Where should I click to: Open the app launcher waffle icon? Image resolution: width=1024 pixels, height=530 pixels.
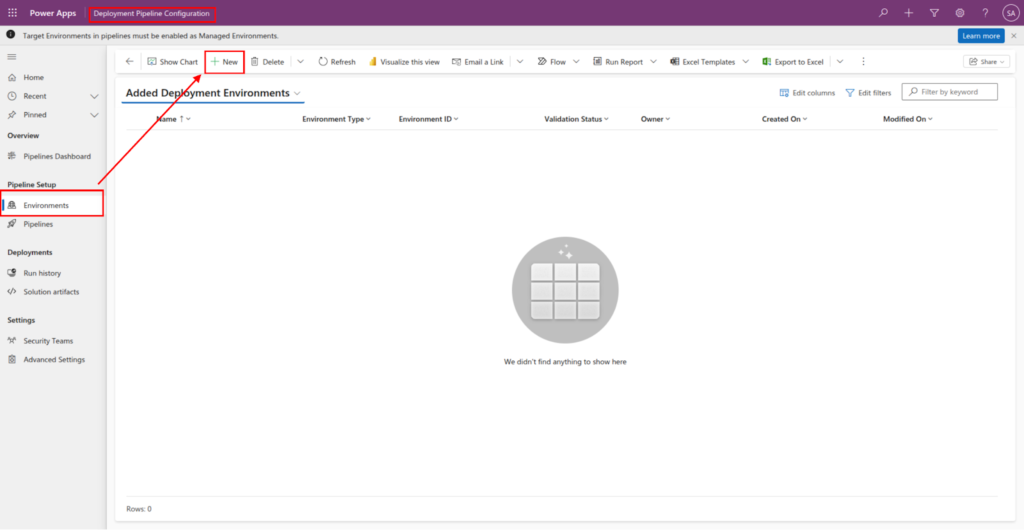[13, 13]
